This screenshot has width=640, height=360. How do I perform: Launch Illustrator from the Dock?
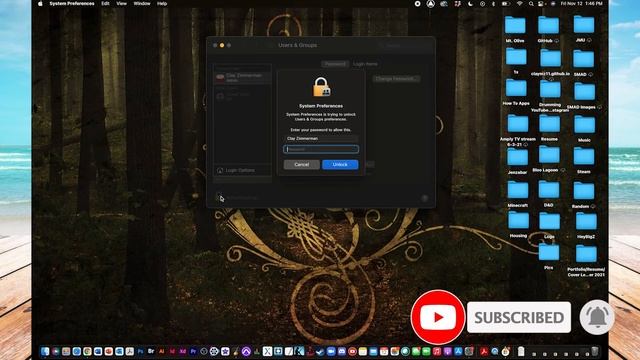click(162, 351)
